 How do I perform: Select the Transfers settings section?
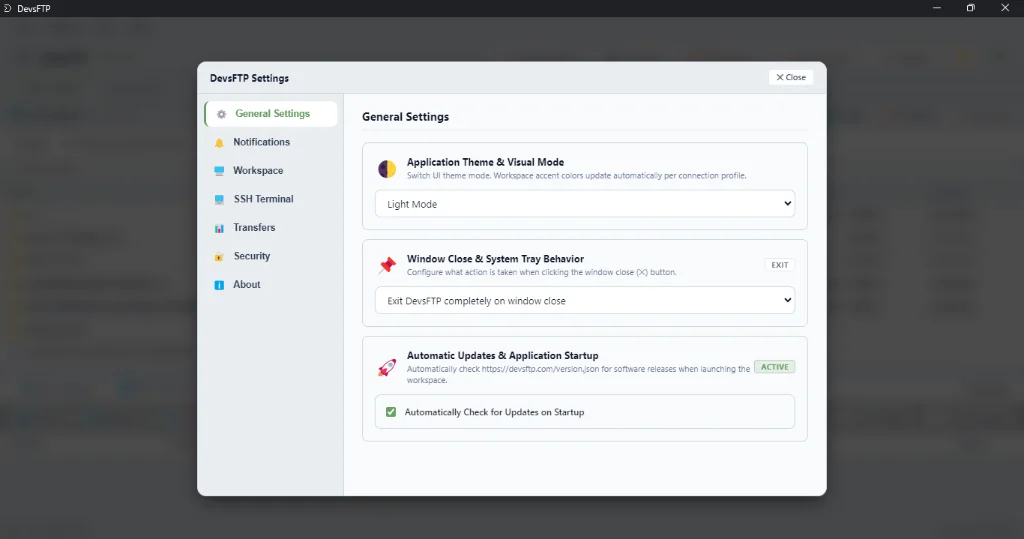click(x=271, y=227)
